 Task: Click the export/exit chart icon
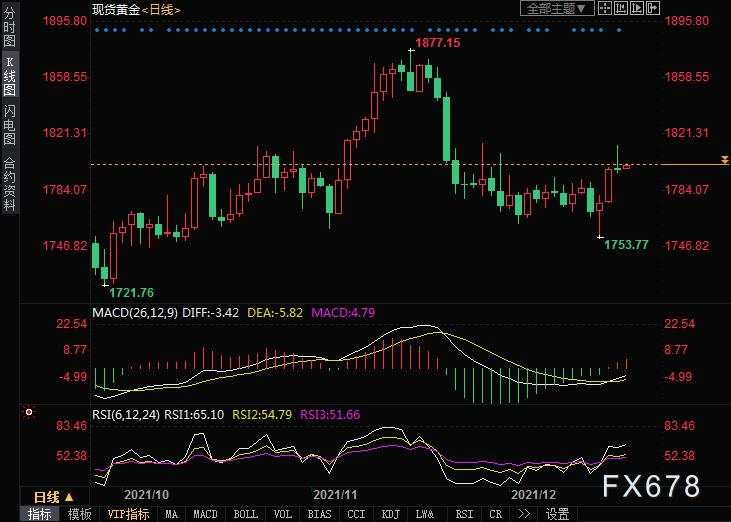click(x=653, y=8)
